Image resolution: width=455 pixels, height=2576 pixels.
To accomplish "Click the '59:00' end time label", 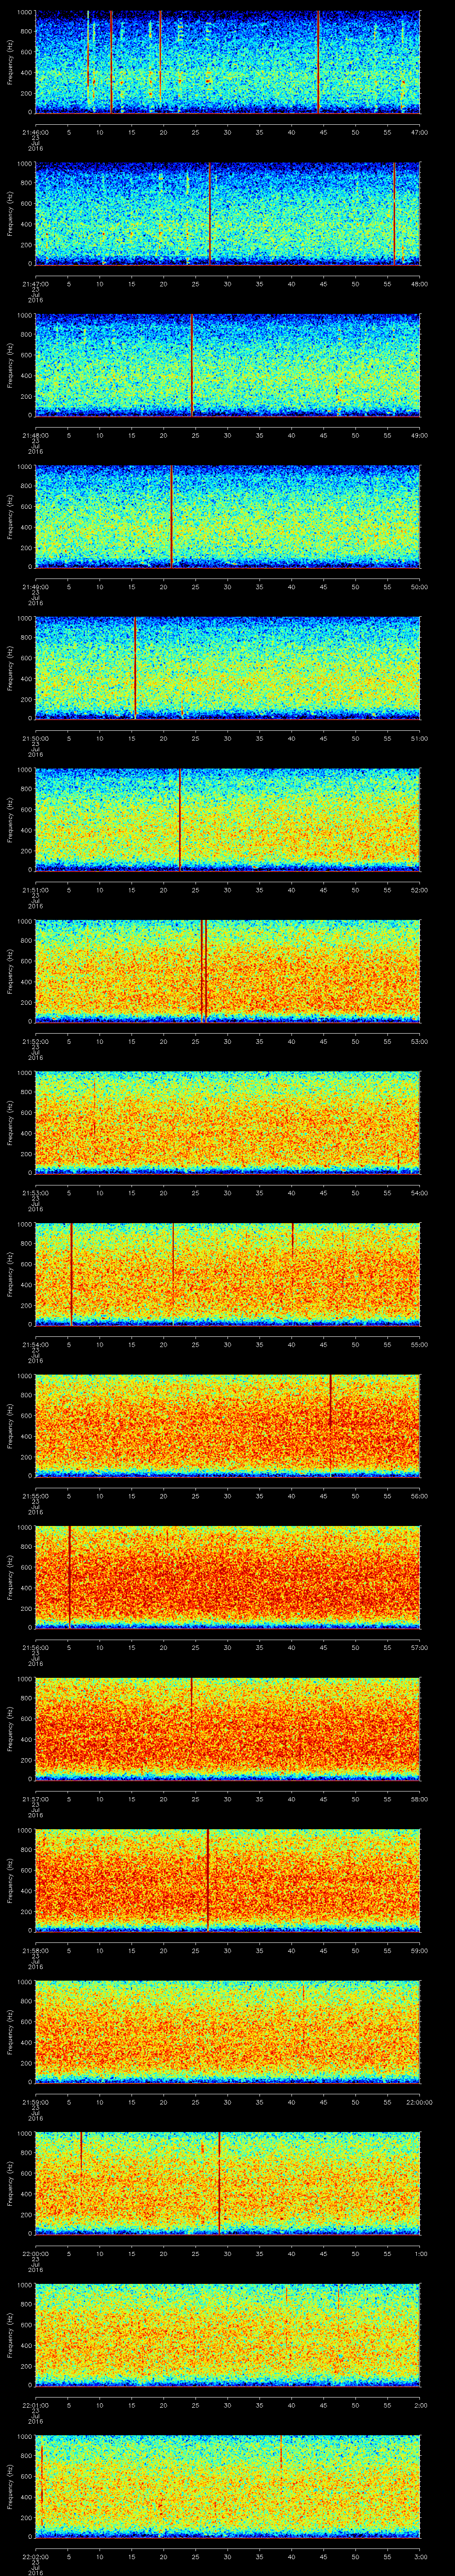I will [420, 1951].
